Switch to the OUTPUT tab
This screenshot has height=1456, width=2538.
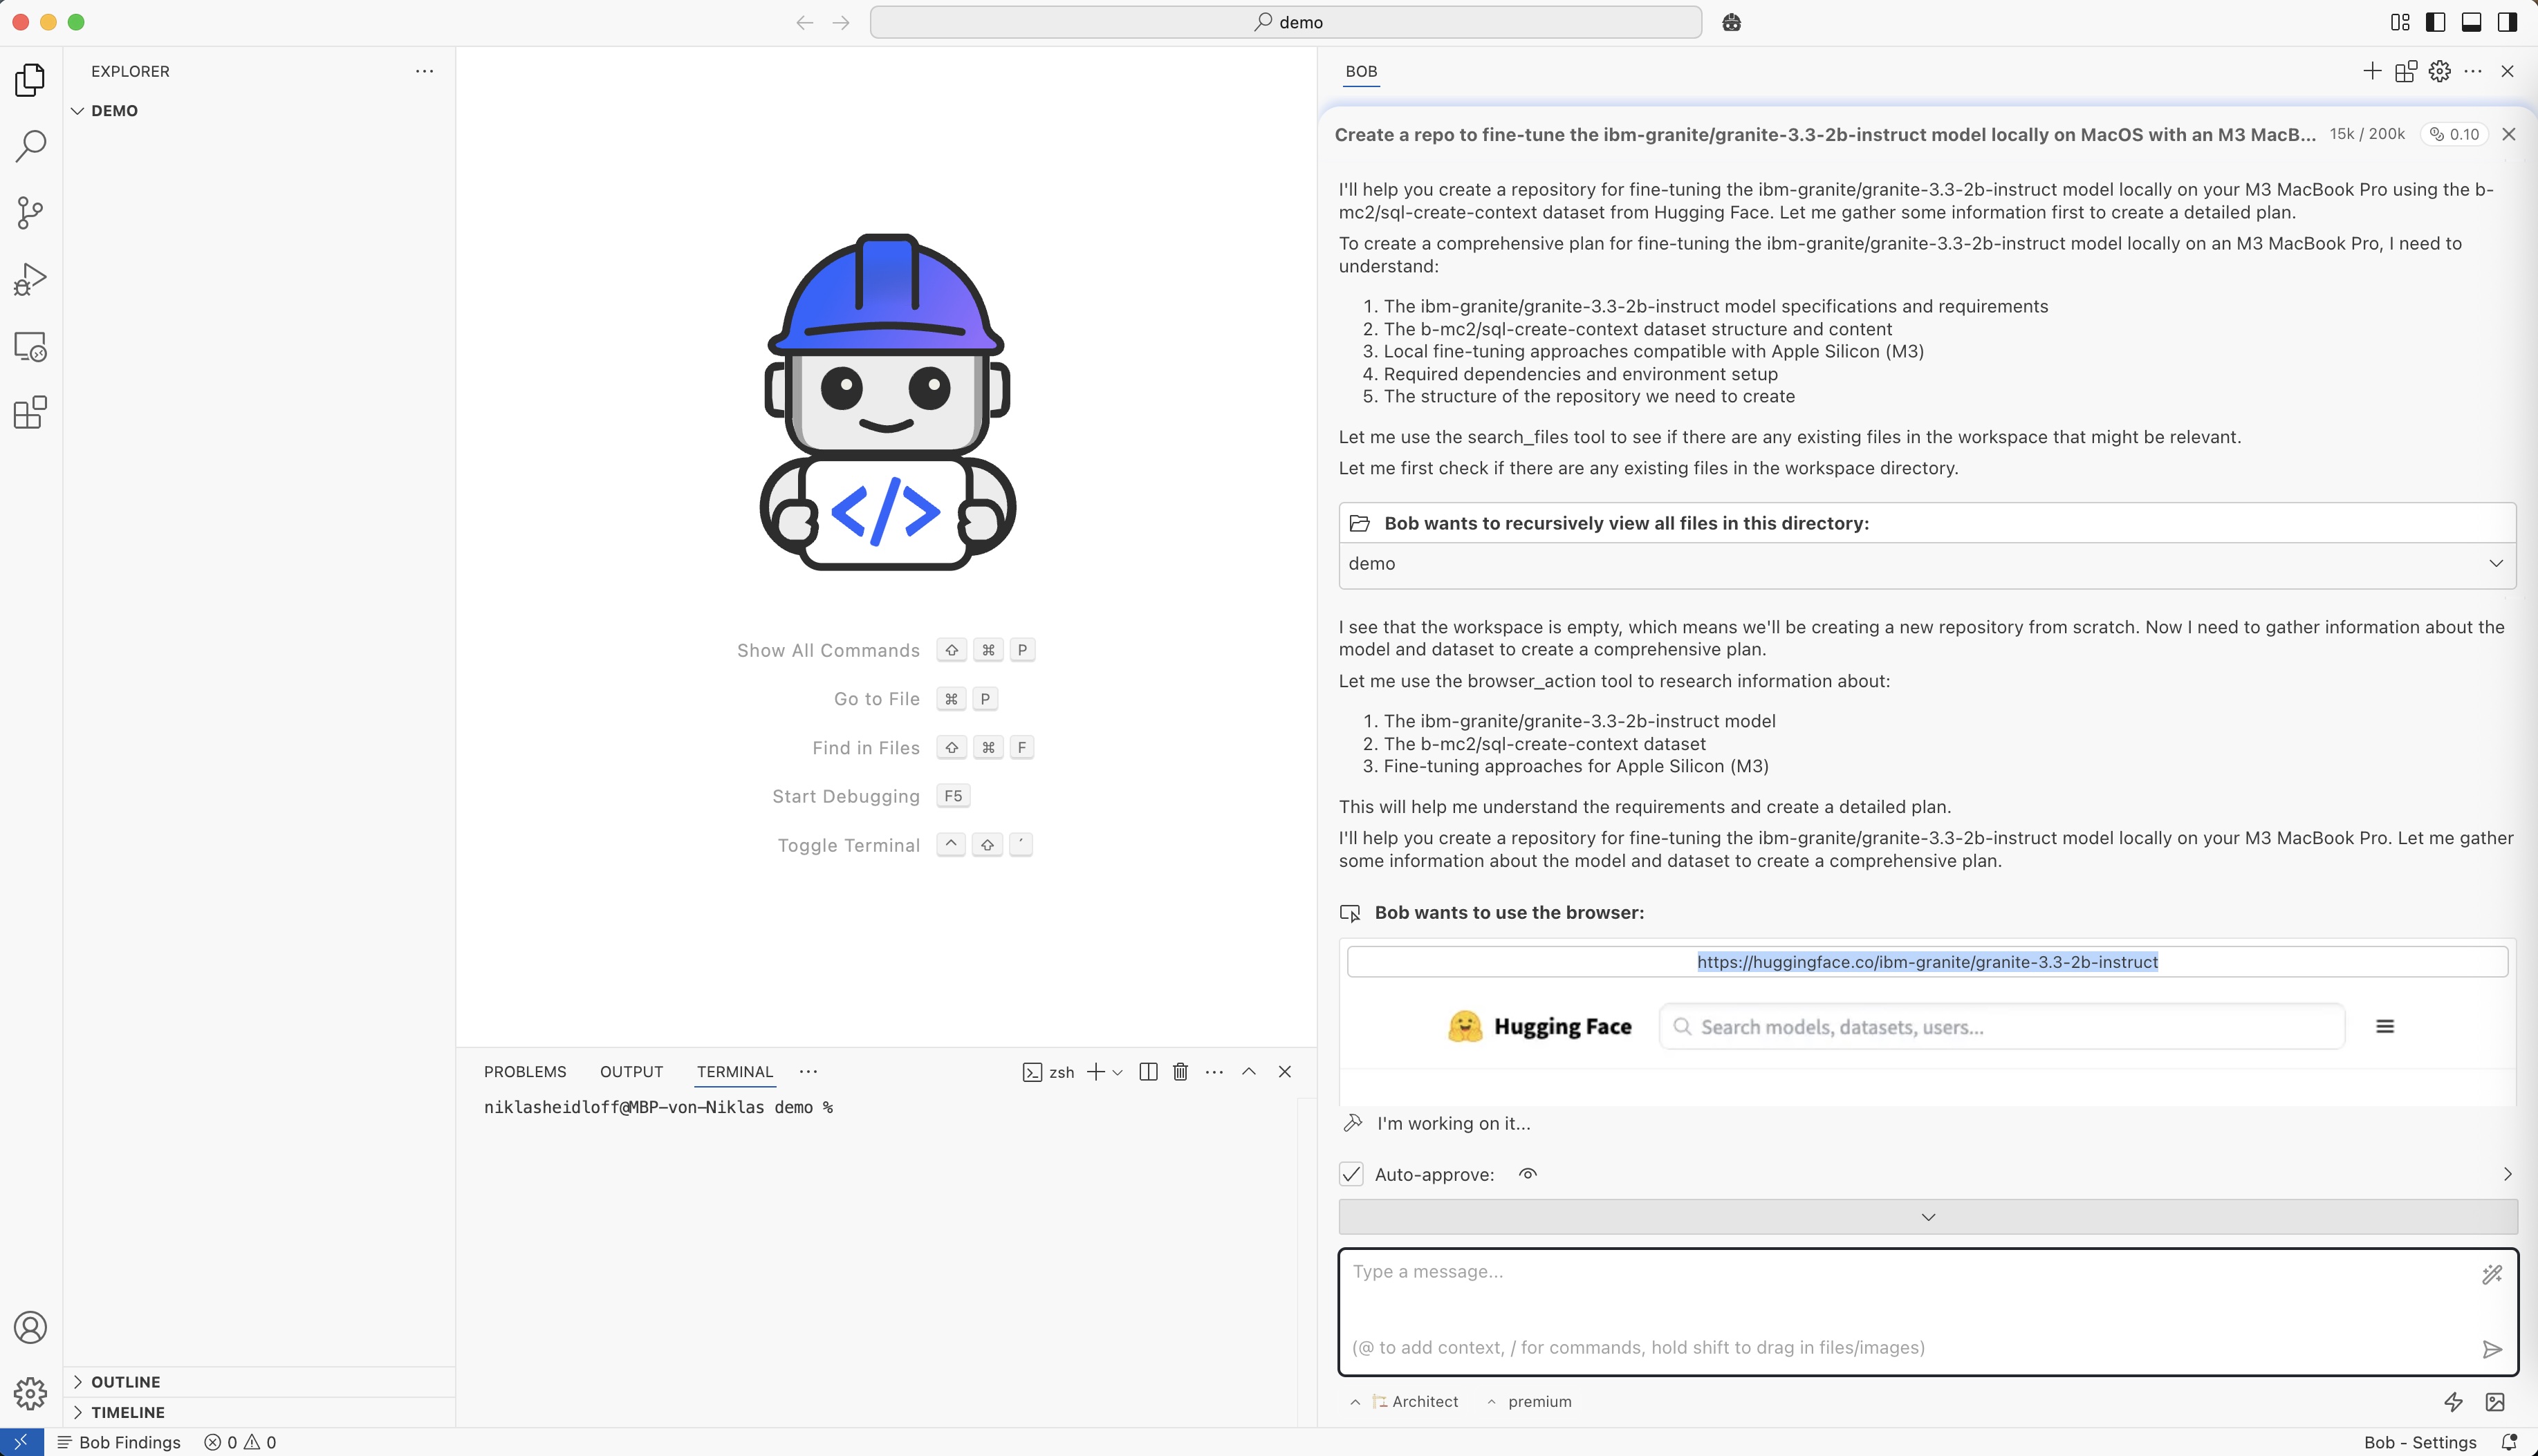[x=631, y=1072]
